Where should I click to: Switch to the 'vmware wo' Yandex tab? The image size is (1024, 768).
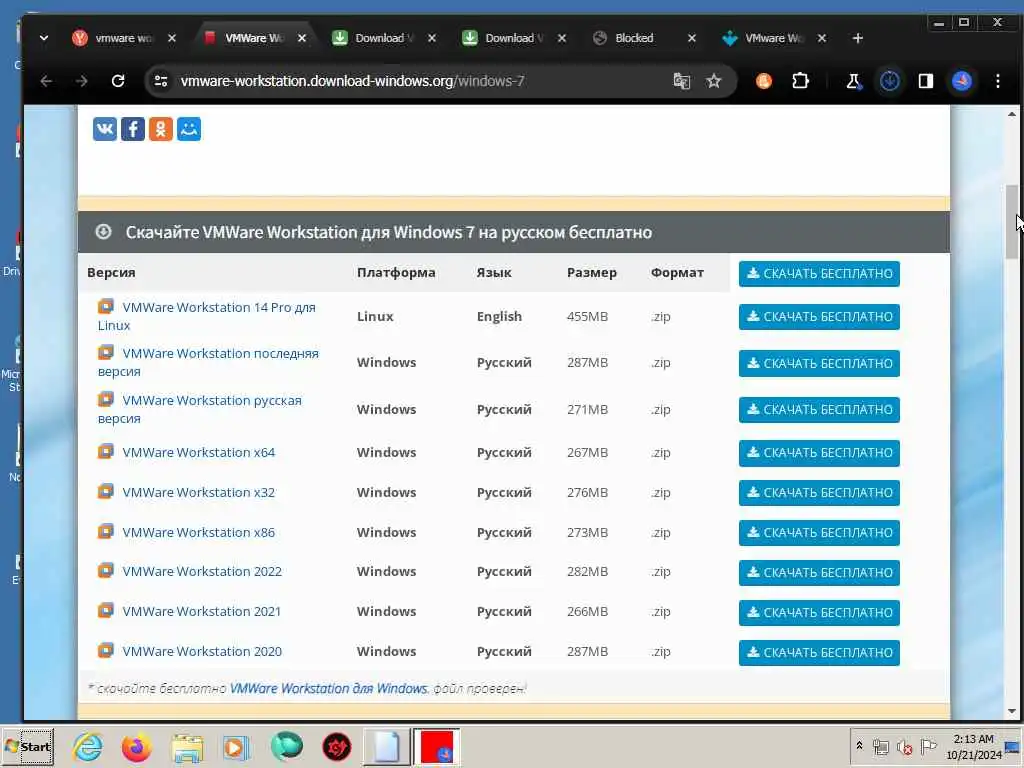123,38
